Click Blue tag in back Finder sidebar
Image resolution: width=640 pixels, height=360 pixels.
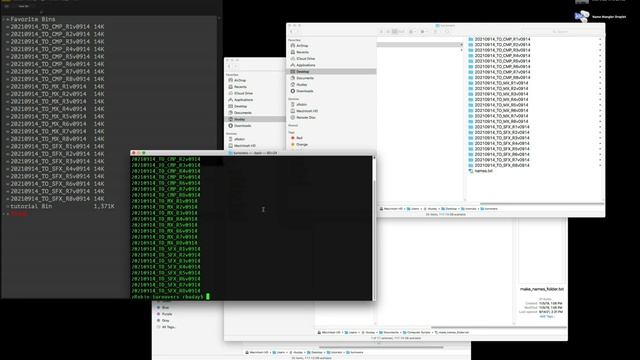pos(163,307)
